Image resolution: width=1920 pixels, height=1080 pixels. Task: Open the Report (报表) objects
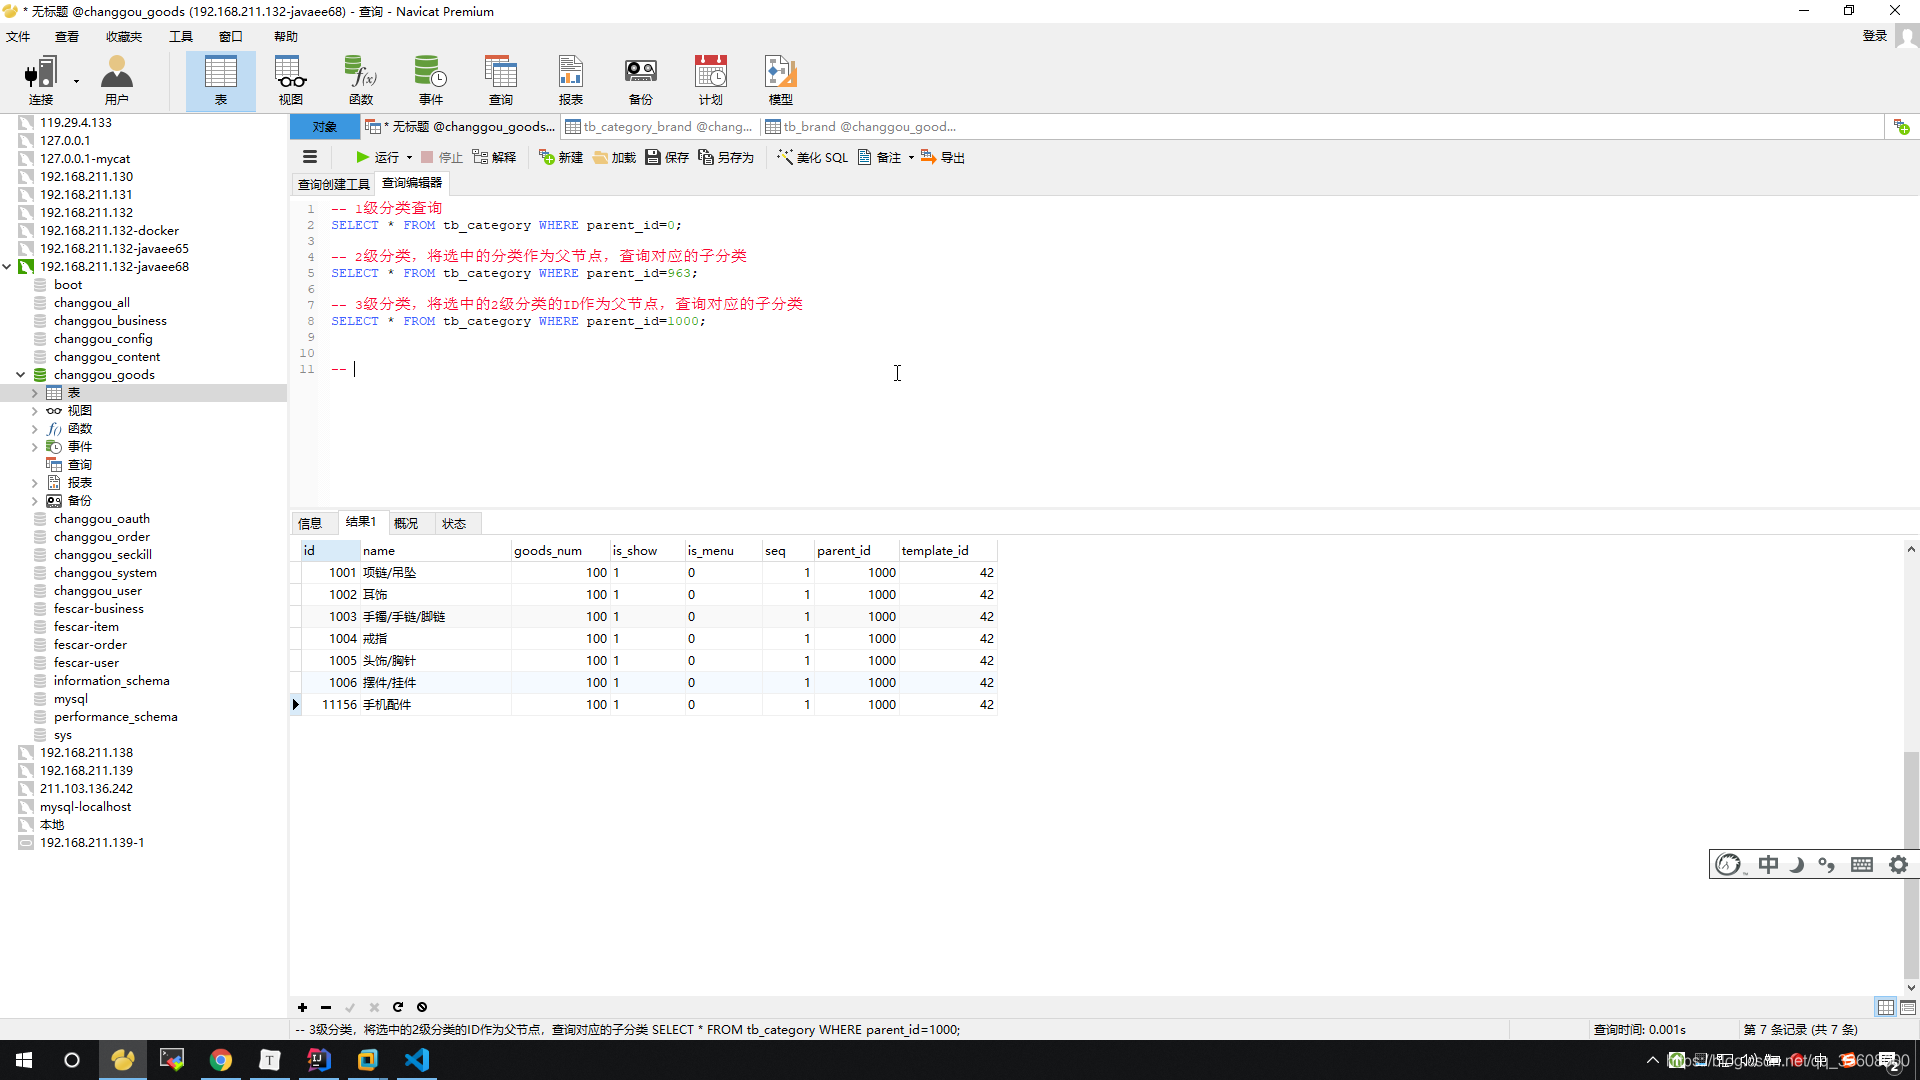pos(571,80)
